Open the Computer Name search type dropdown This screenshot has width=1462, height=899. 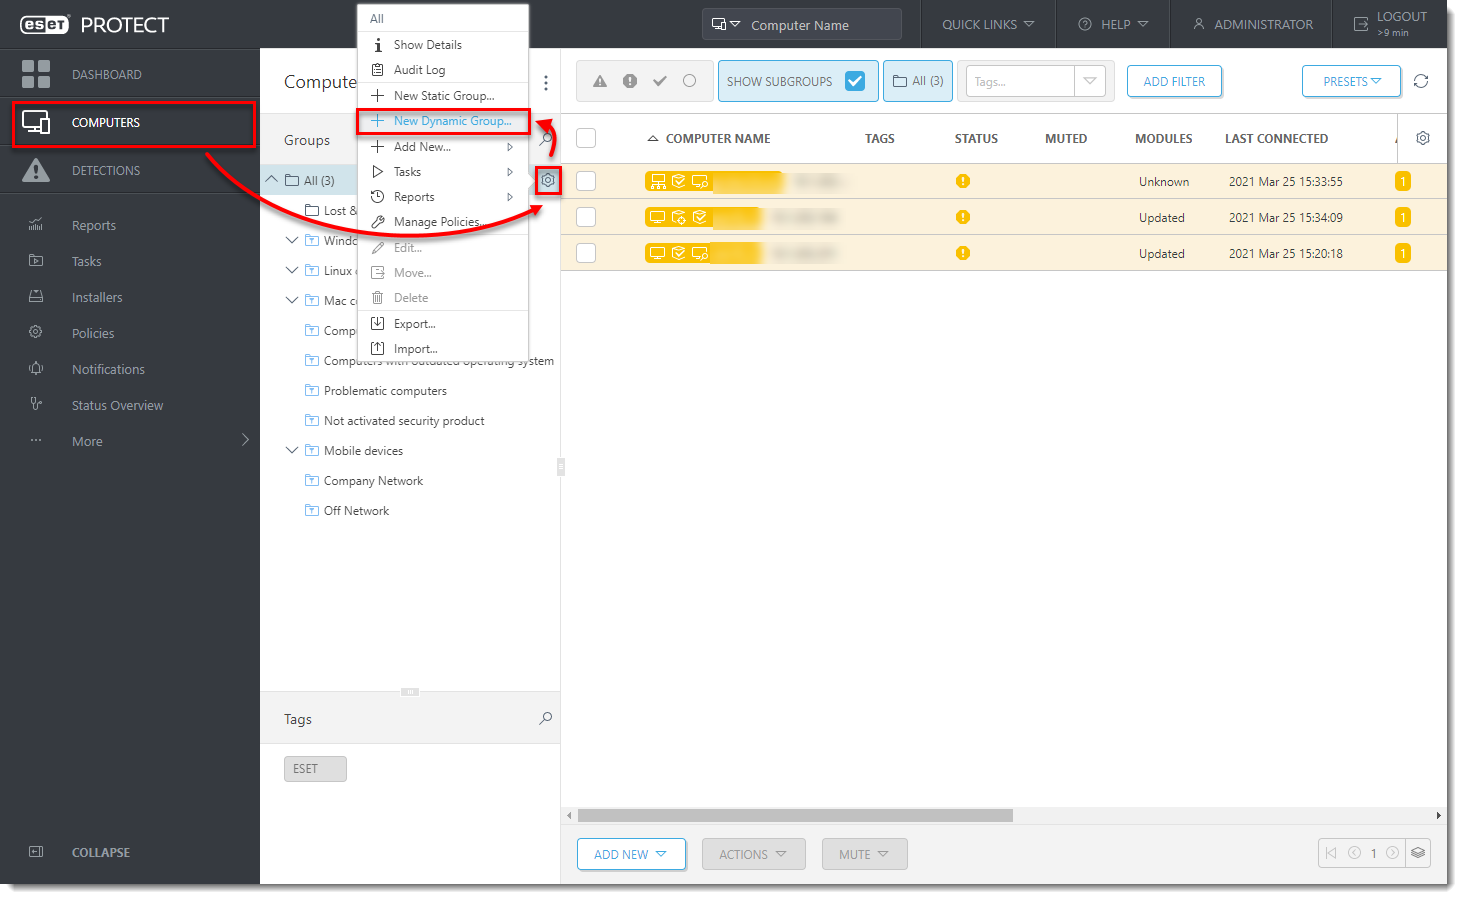[726, 24]
